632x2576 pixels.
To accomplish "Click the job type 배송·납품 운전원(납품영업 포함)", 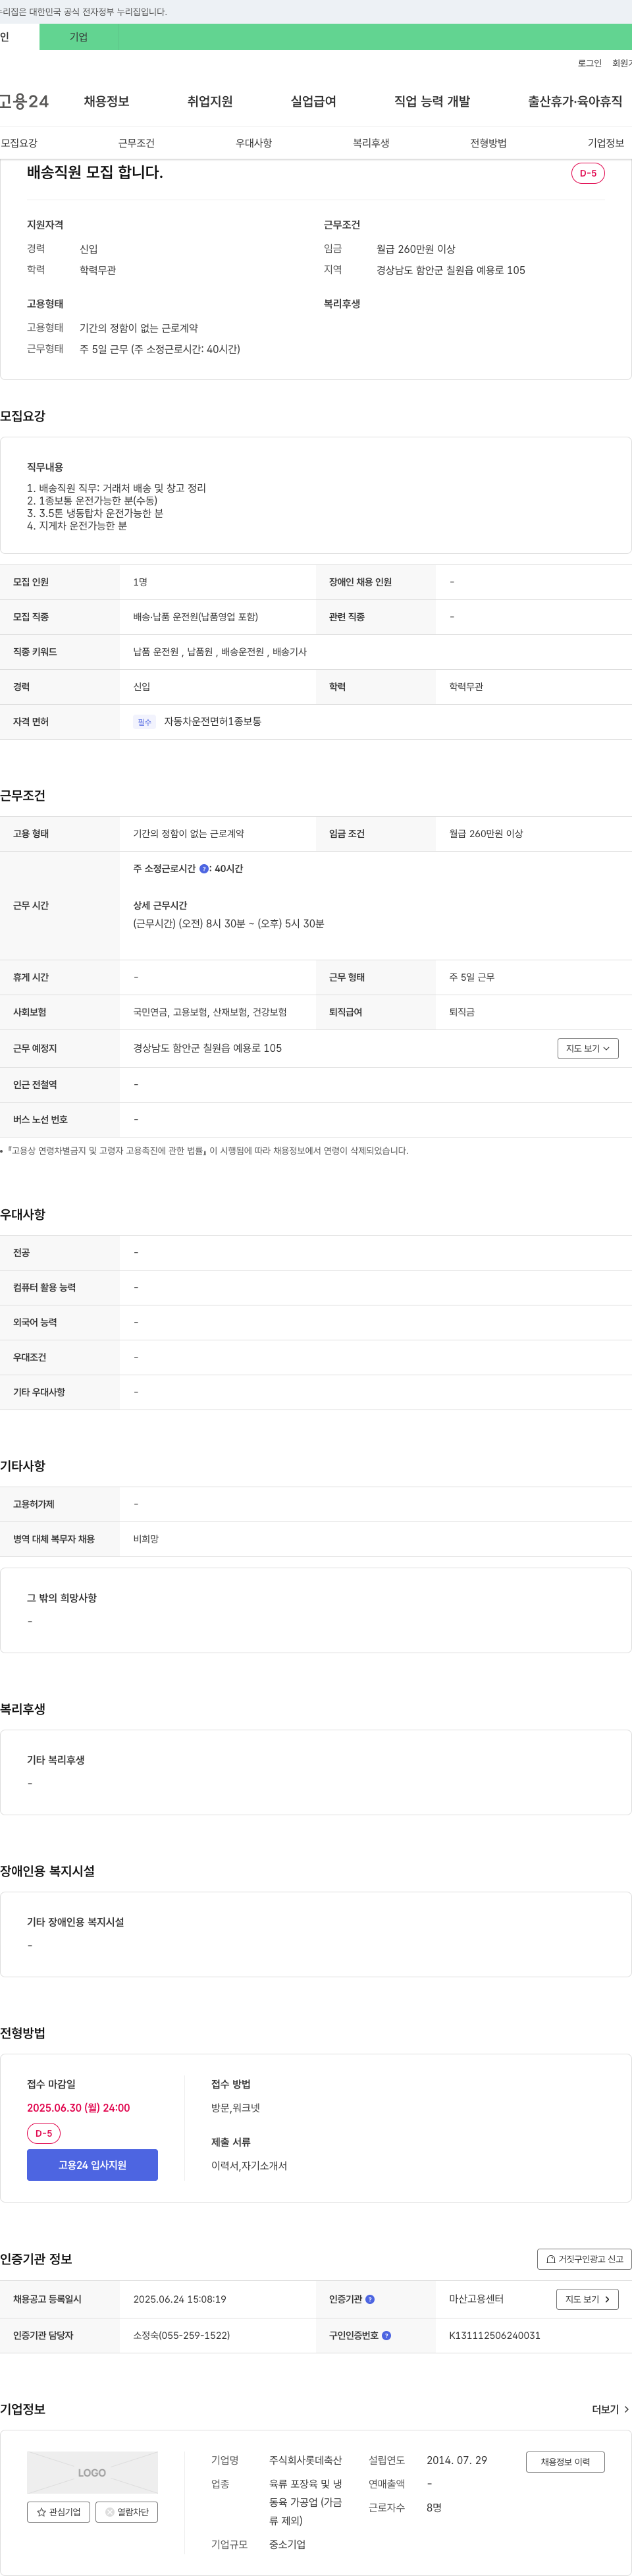I will pos(196,617).
